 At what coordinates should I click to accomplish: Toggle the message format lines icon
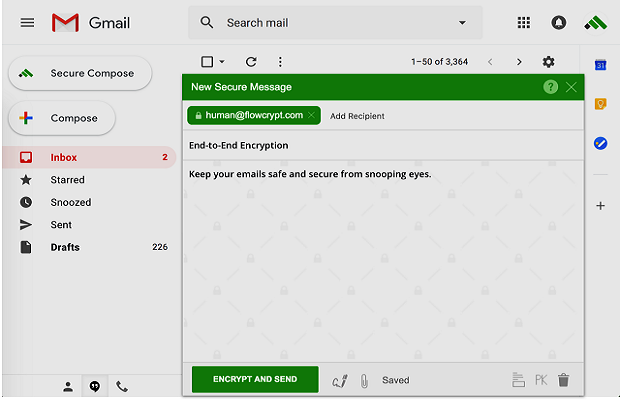pos(518,380)
